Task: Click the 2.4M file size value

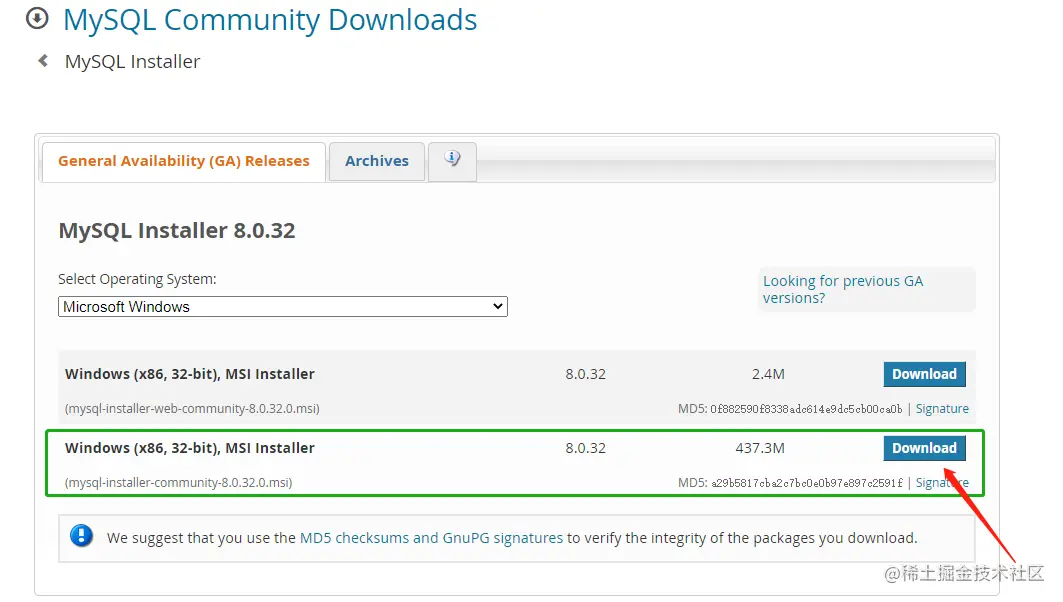Action: [x=768, y=374]
